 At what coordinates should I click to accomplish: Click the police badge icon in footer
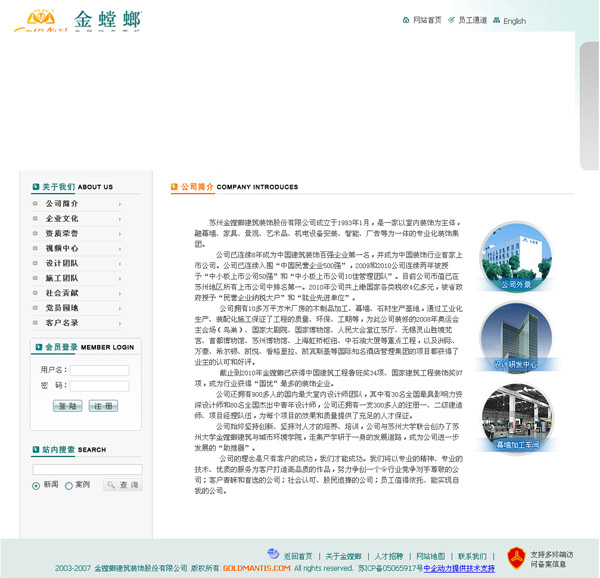516,556
